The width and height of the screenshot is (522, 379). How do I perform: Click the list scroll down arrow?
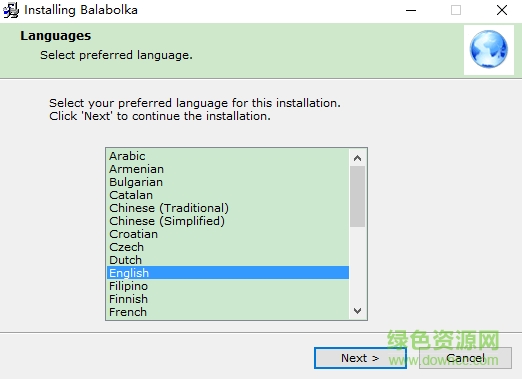point(358,311)
